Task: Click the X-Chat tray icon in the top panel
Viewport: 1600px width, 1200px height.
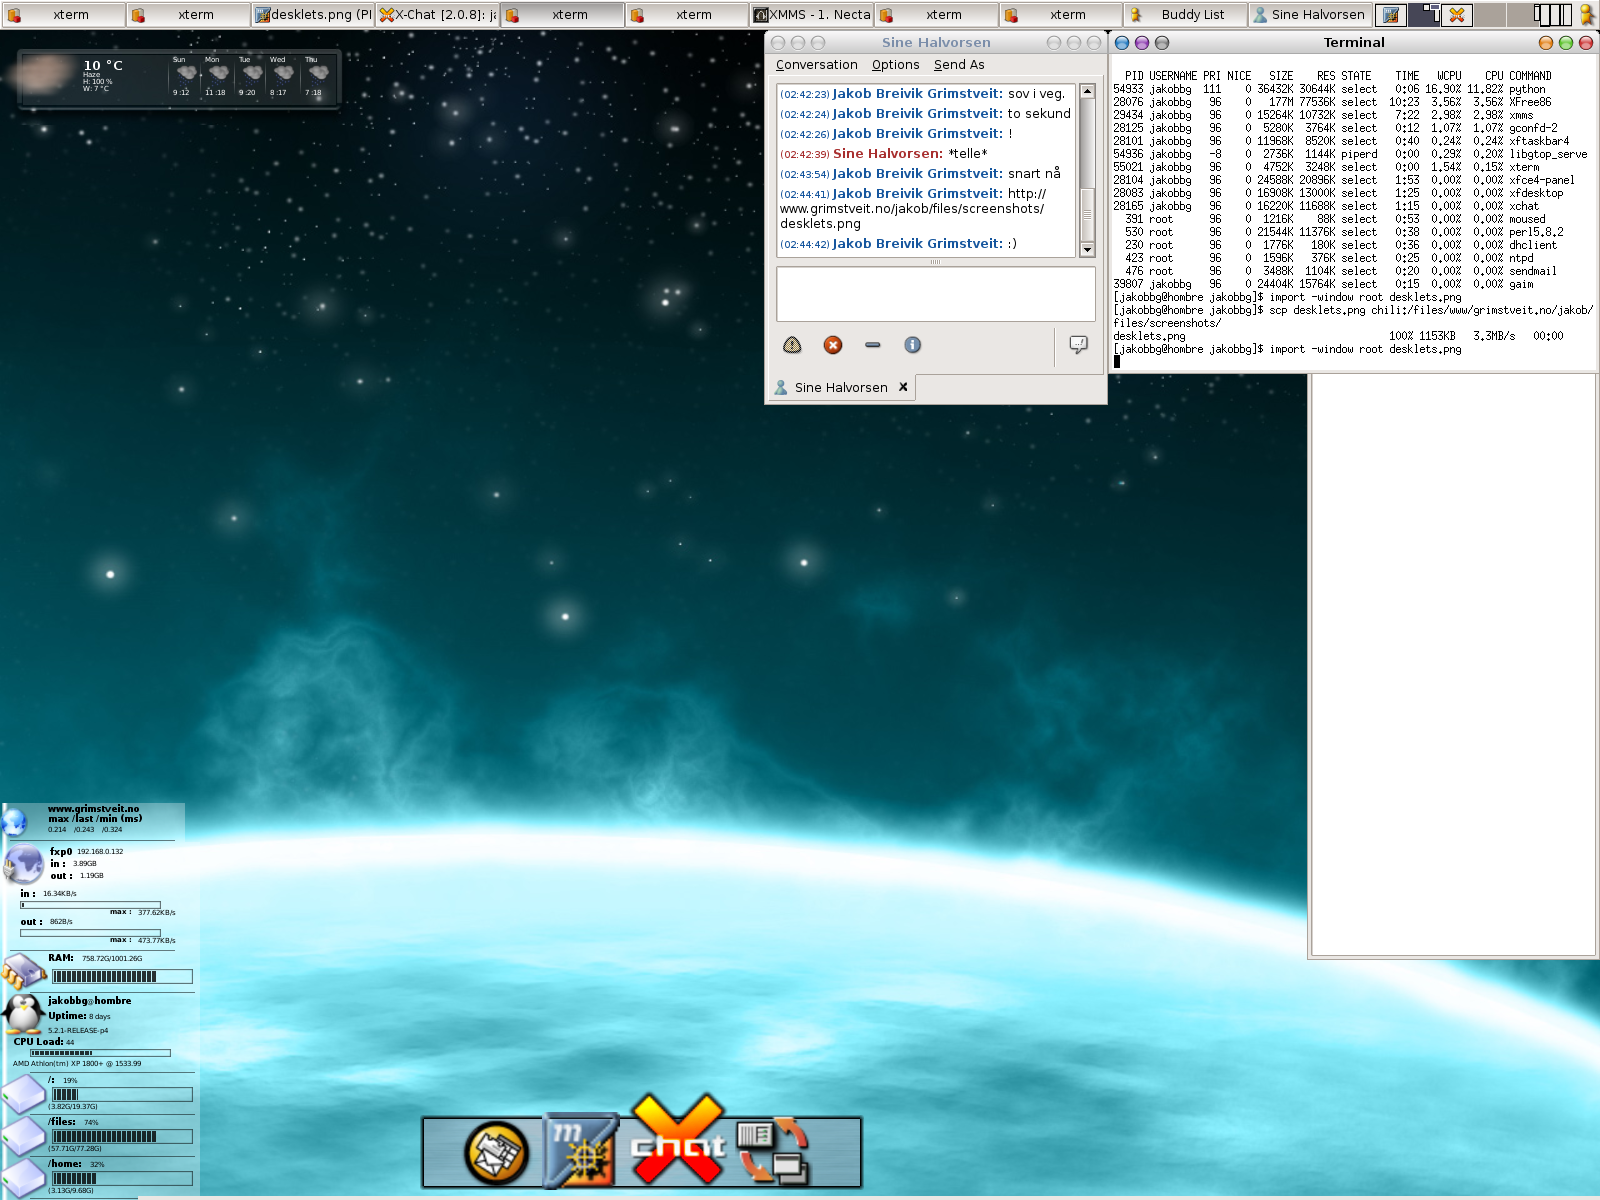Action: pos(1457,15)
